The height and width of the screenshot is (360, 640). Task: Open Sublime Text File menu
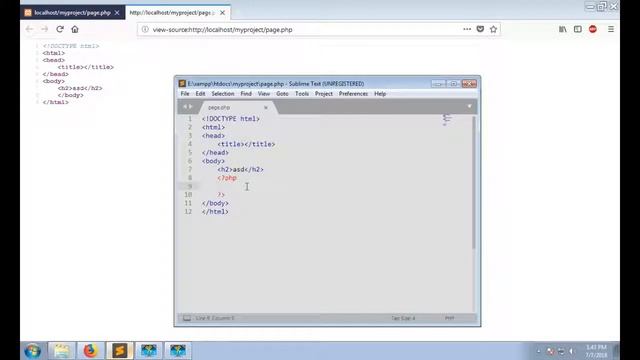pyautogui.click(x=185, y=94)
